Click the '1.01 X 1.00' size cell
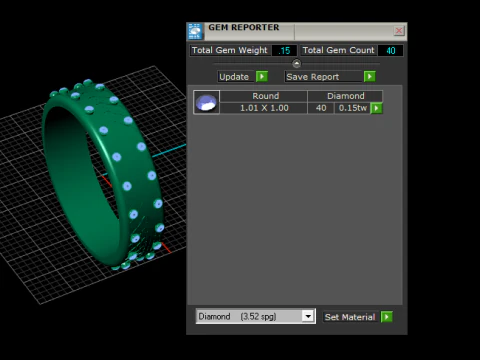 pyautogui.click(x=264, y=108)
